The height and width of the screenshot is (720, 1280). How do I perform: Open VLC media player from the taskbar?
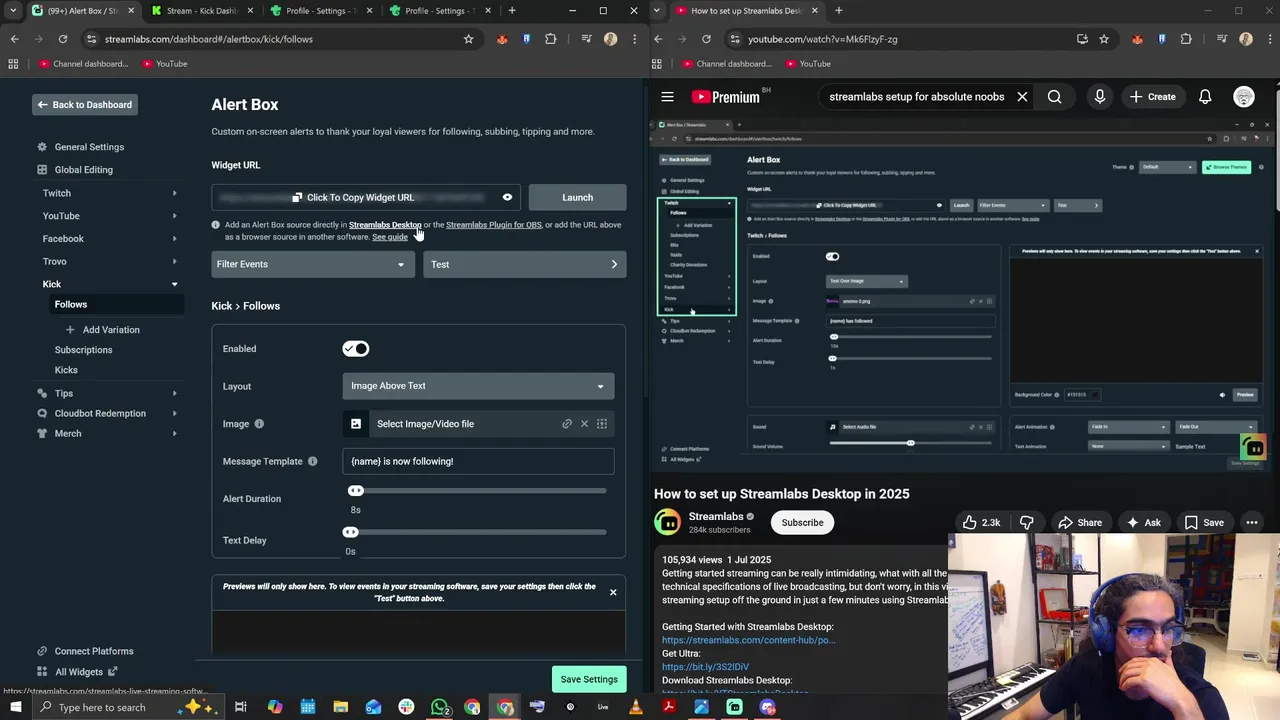point(636,707)
